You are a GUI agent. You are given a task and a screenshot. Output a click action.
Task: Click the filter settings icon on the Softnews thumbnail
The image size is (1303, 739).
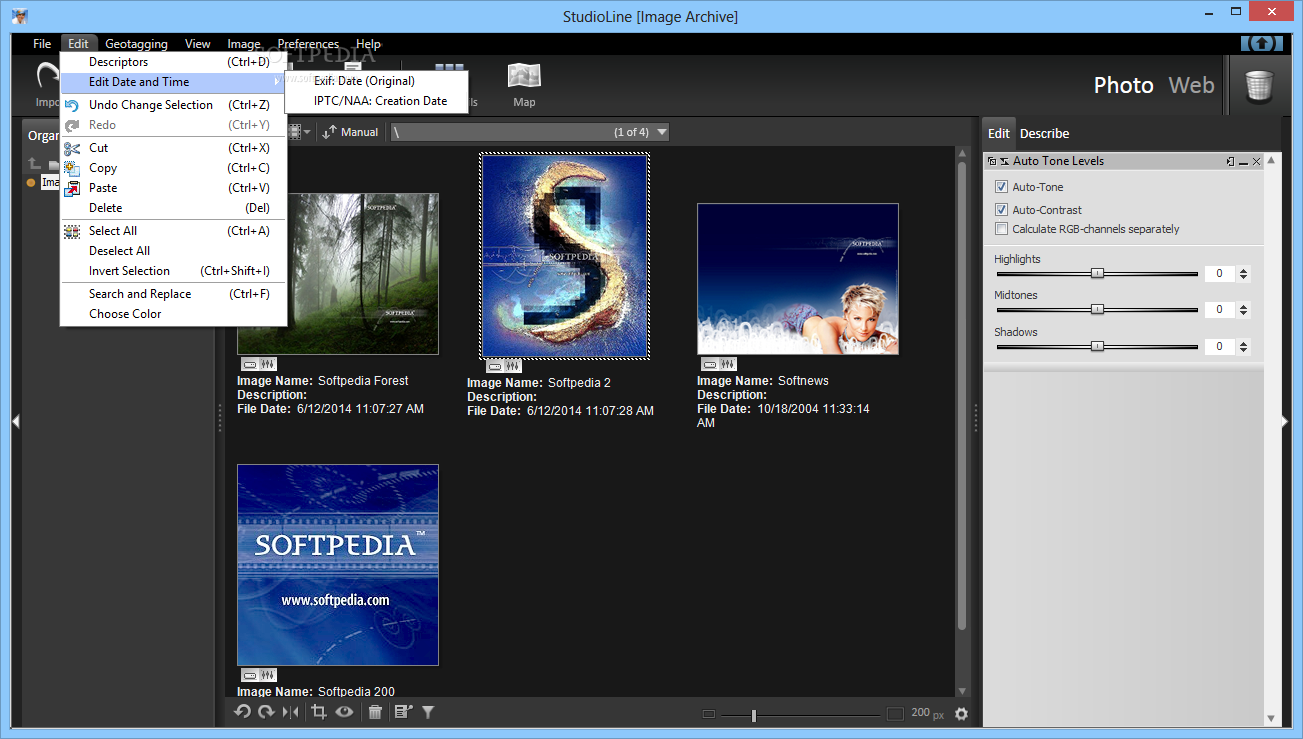point(728,364)
